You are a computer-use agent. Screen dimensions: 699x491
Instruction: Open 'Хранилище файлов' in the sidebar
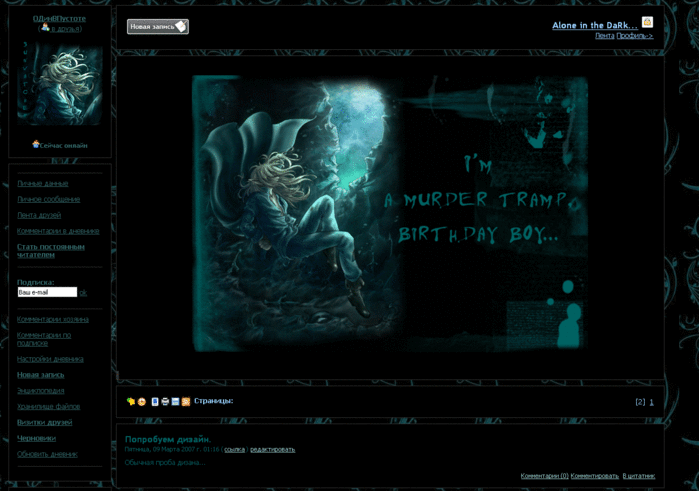[x=48, y=407]
